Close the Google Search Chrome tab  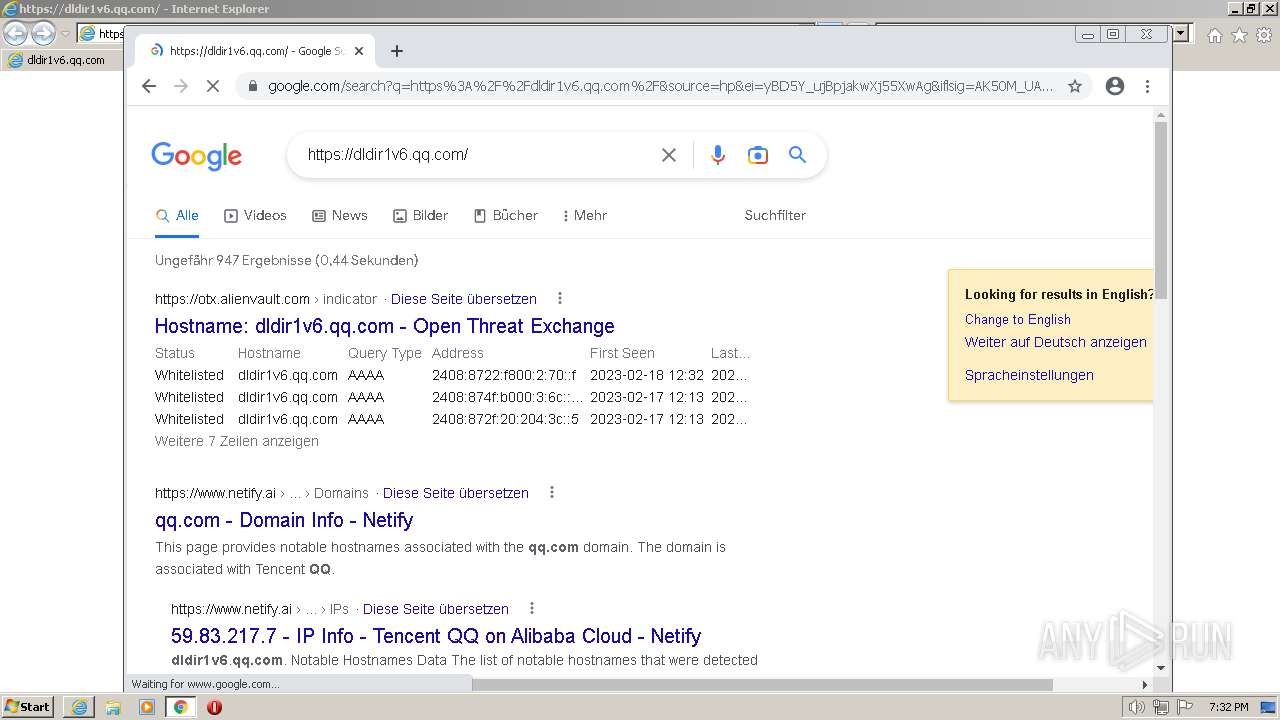(x=359, y=51)
